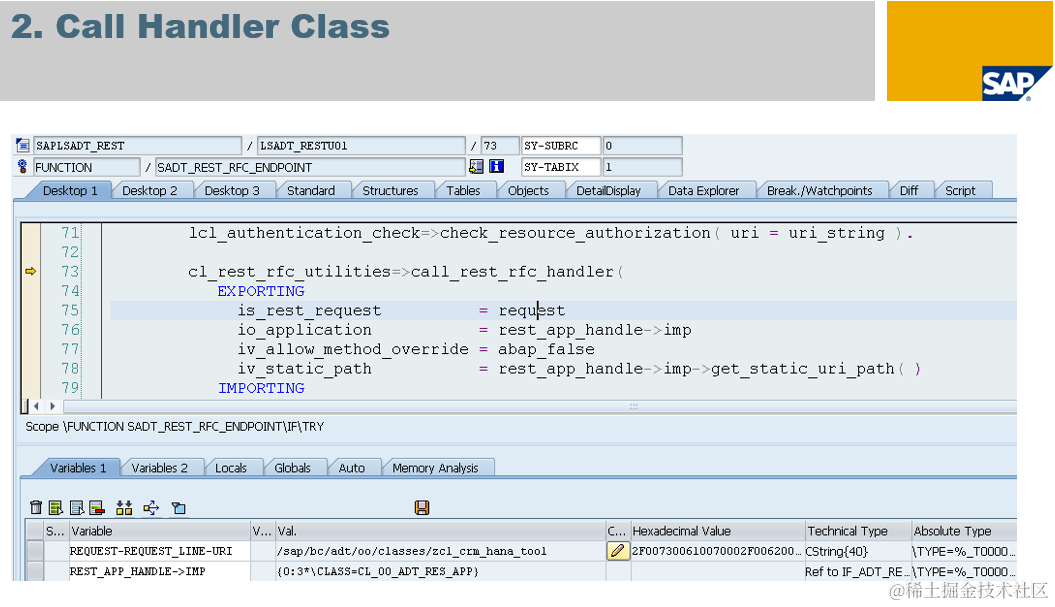The height and width of the screenshot is (607, 1055).
Task: Click the blue information icon
Action: 497,166
